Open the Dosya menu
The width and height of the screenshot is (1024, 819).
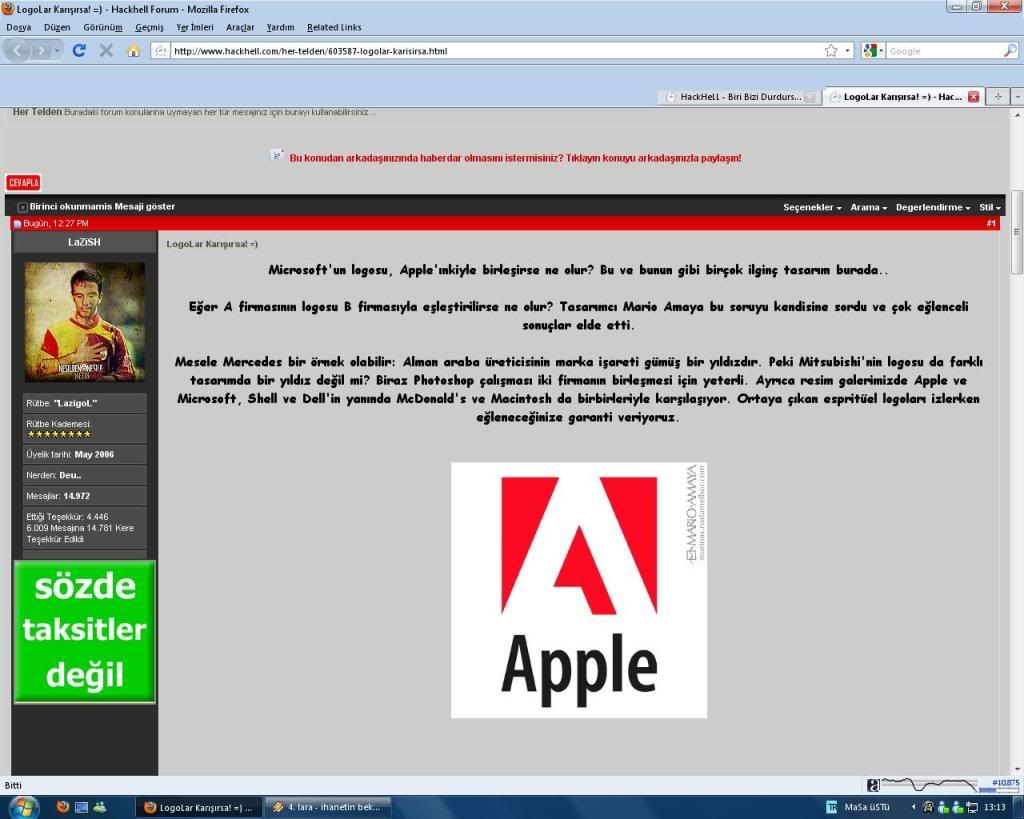click(x=19, y=27)
